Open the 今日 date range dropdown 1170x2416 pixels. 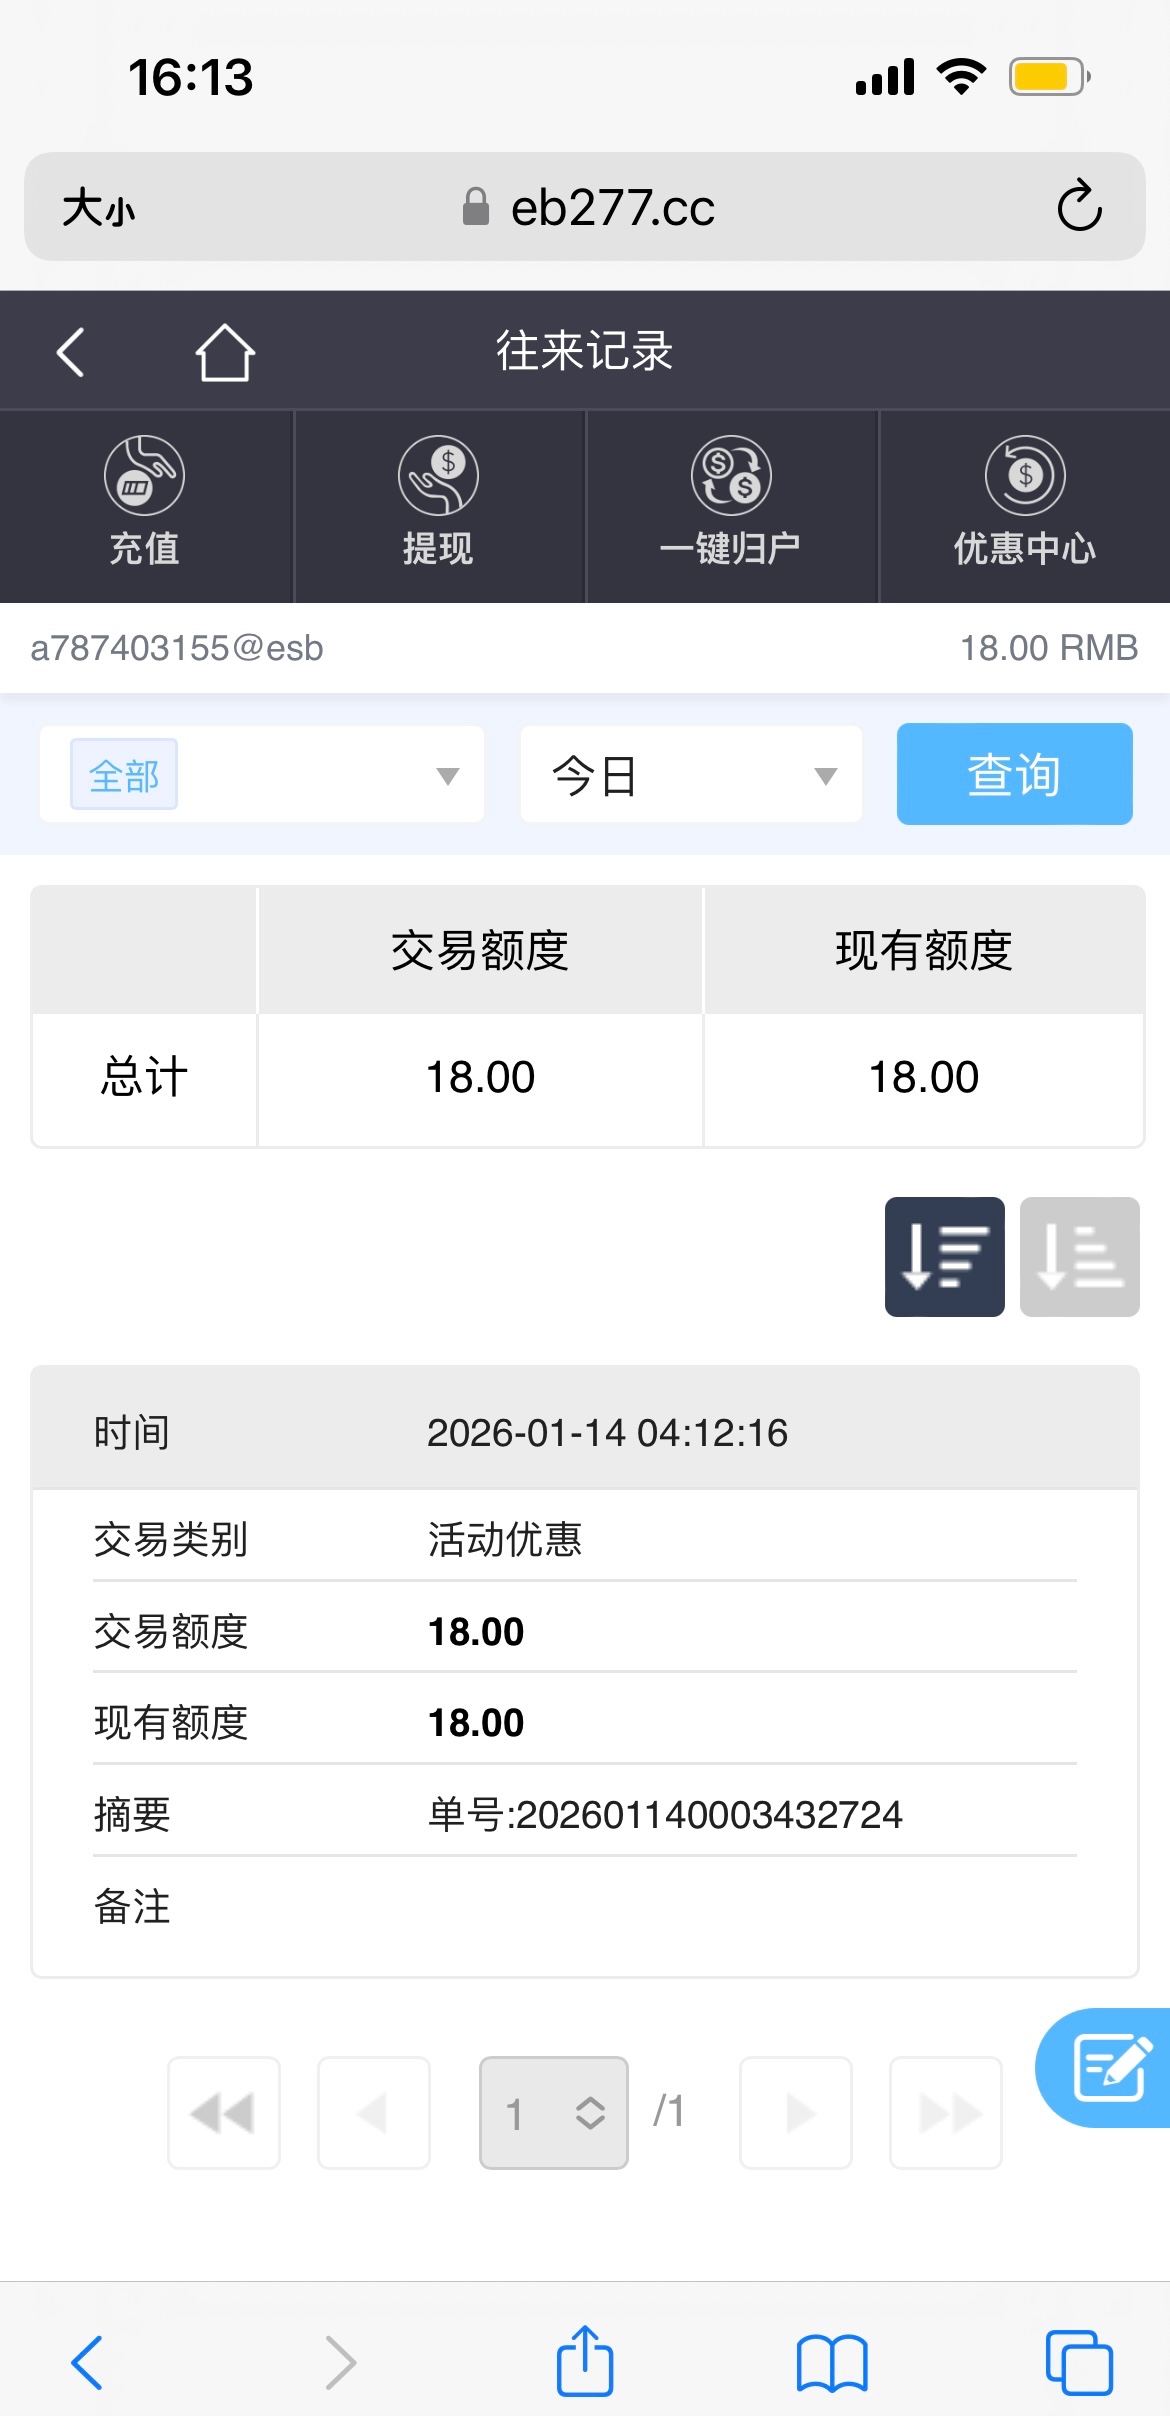click(691, 775)
